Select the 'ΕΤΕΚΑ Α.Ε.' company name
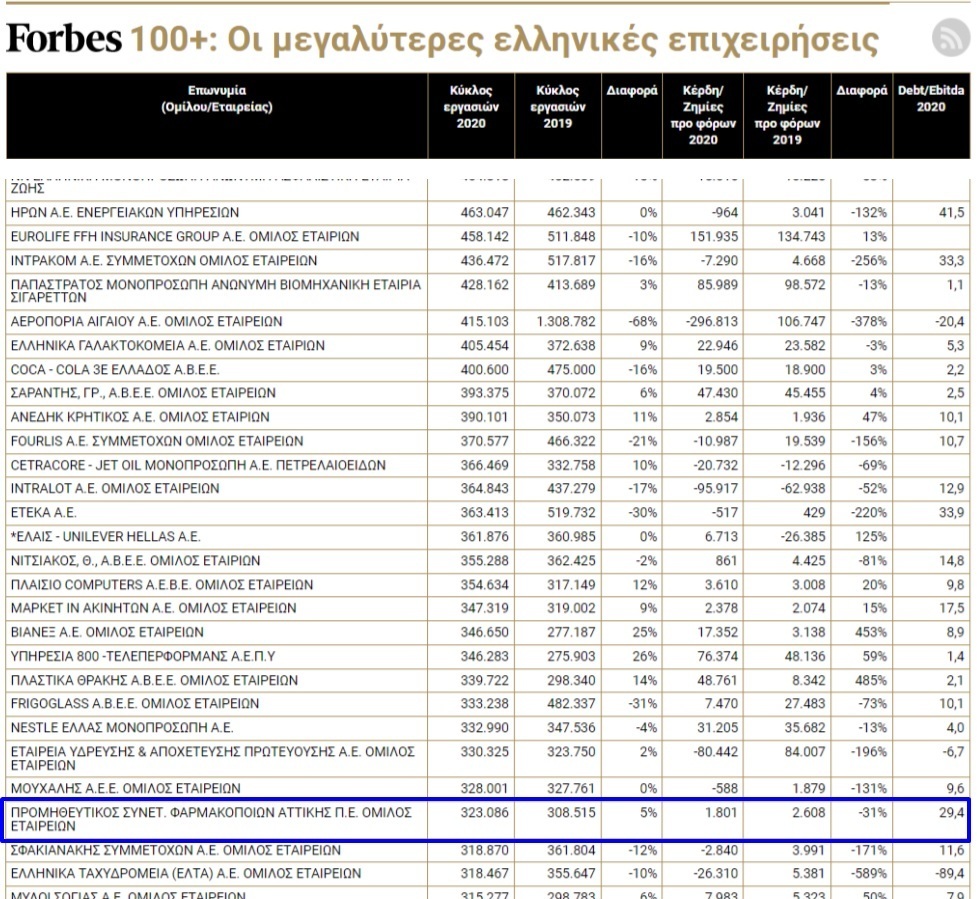This screenshot has height=899, width=977. (x=44, y=513)
